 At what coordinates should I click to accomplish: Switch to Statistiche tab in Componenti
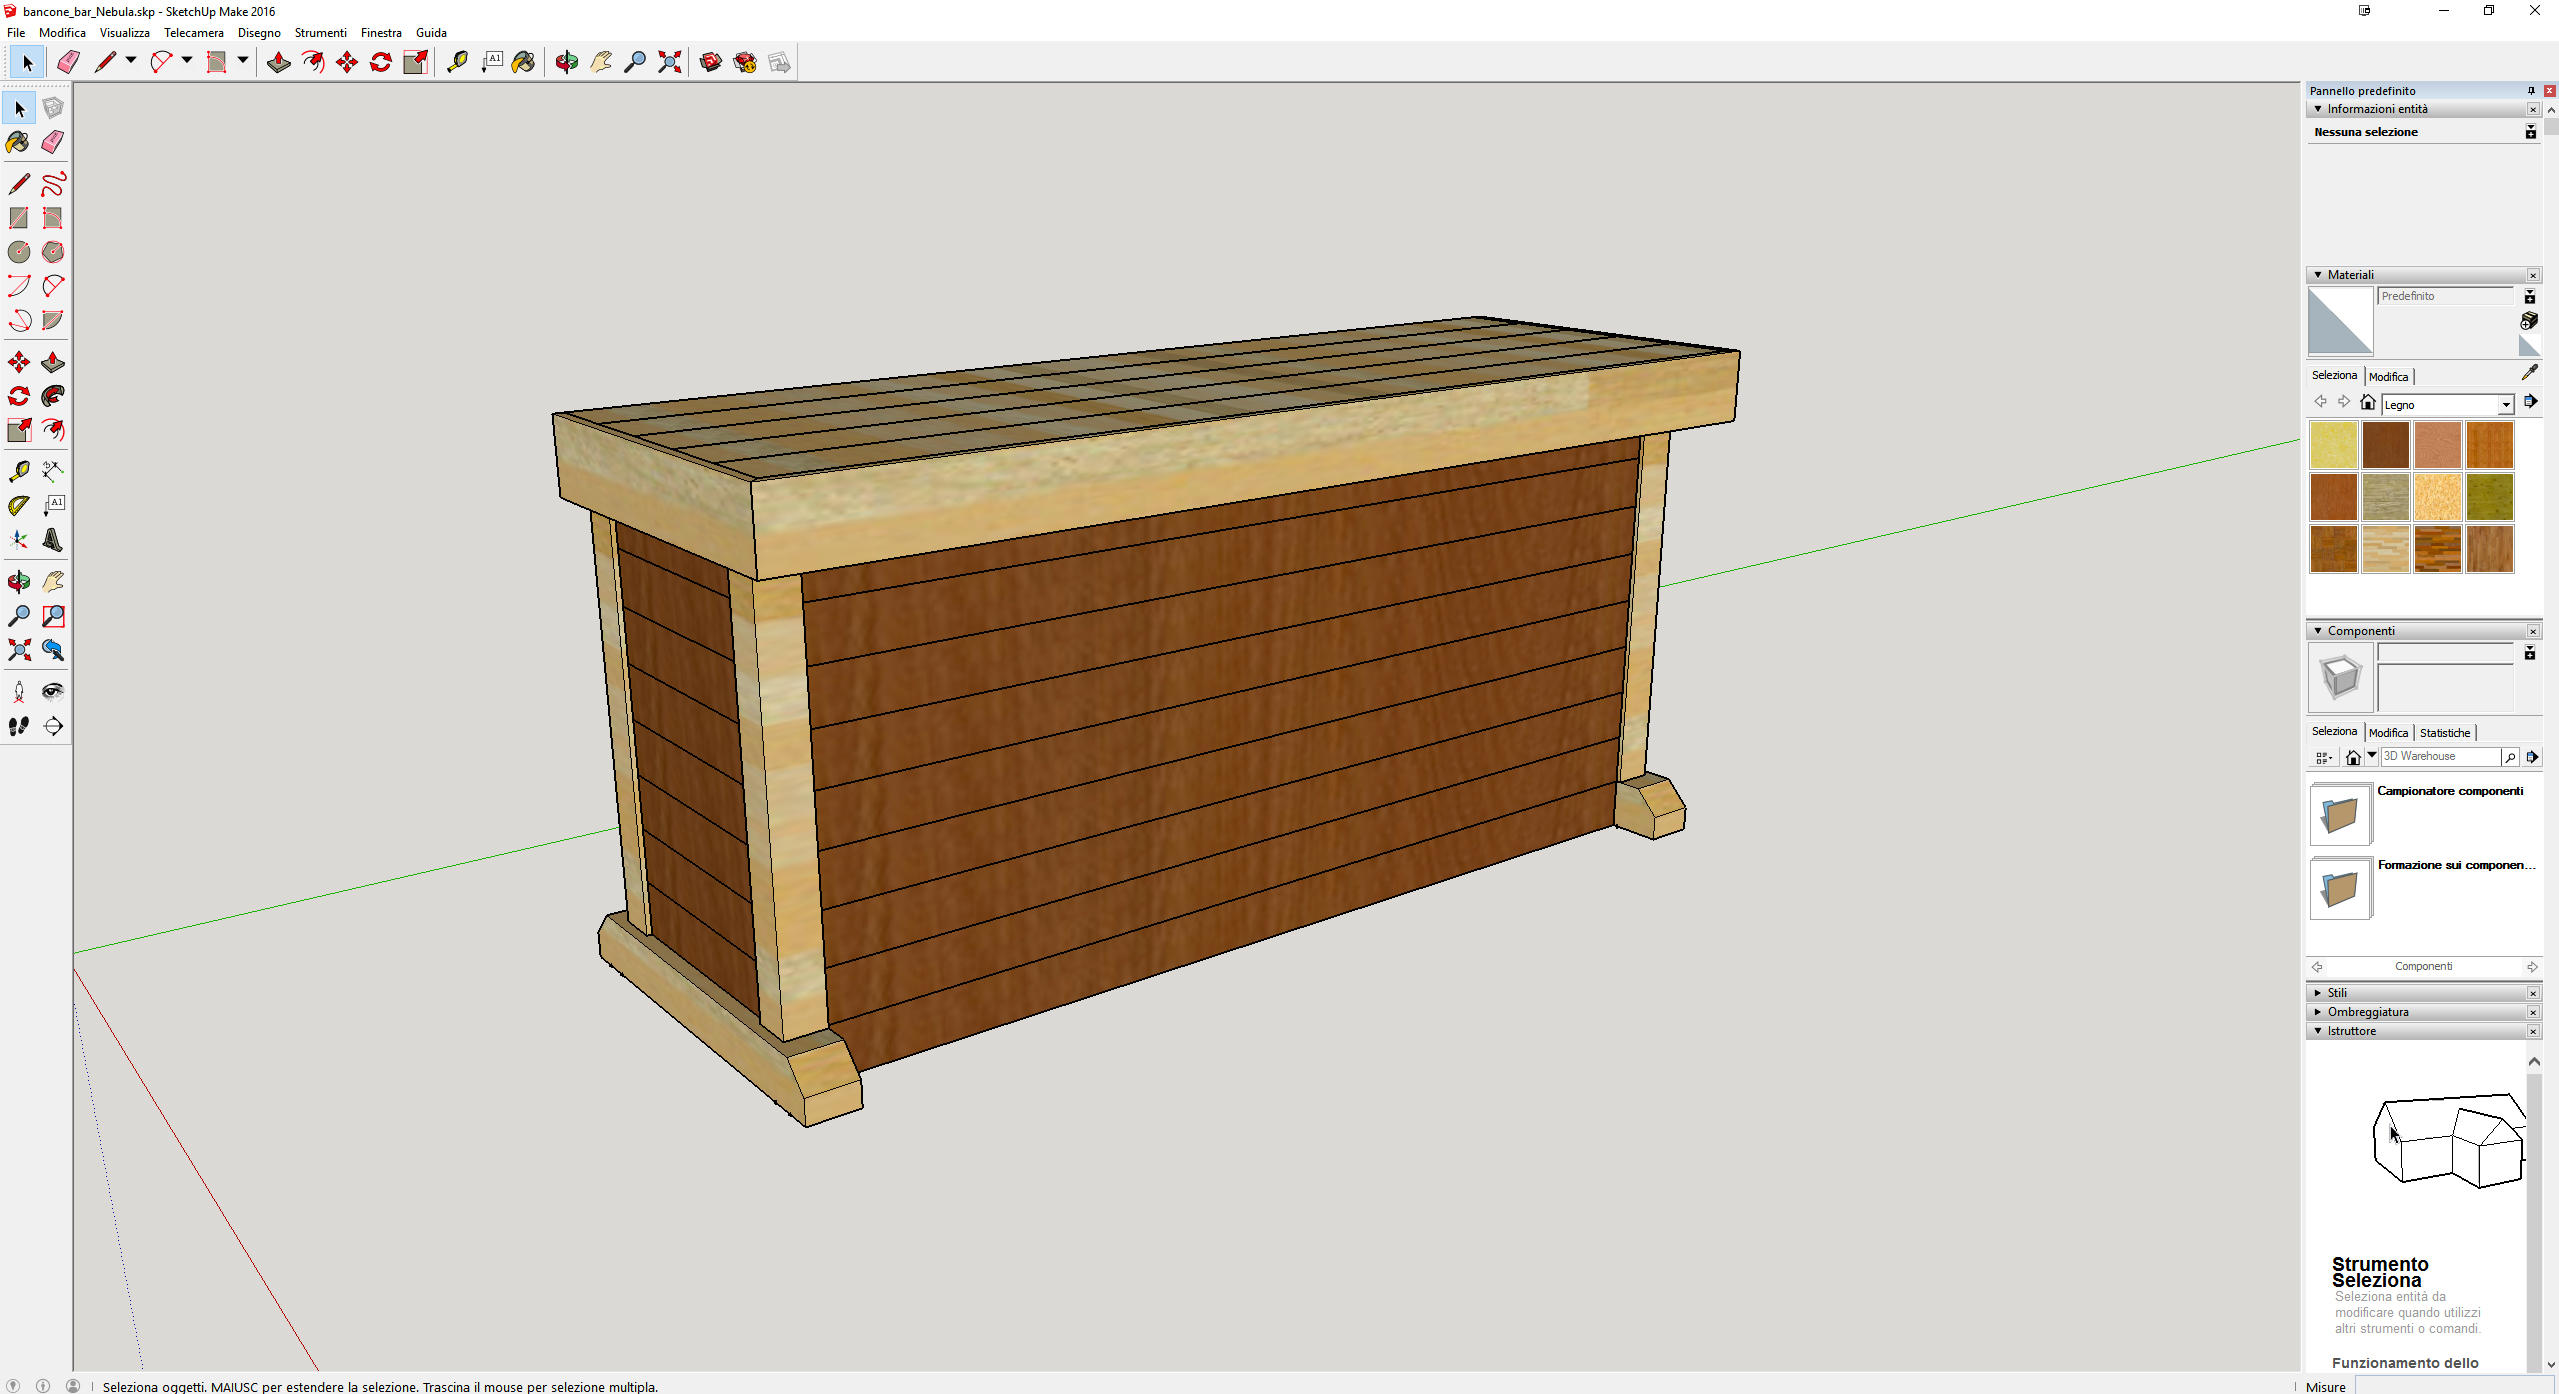coord(2444,733)
